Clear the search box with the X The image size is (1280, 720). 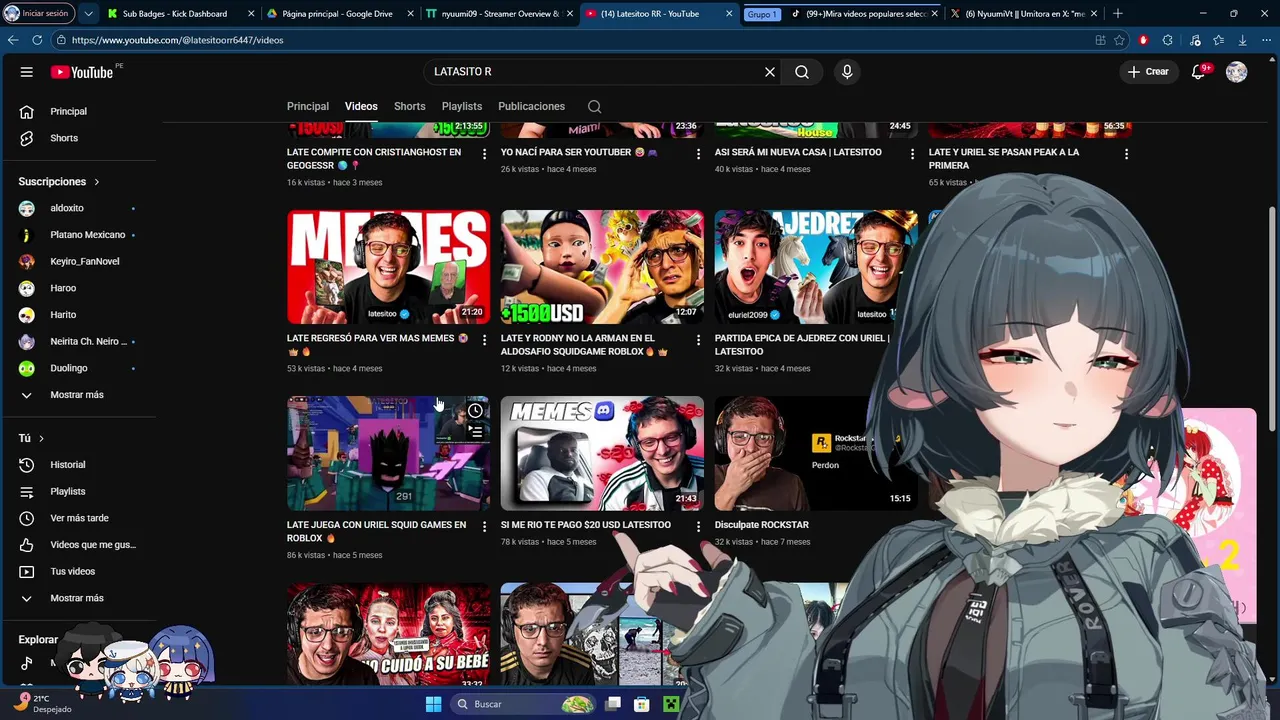770,72
